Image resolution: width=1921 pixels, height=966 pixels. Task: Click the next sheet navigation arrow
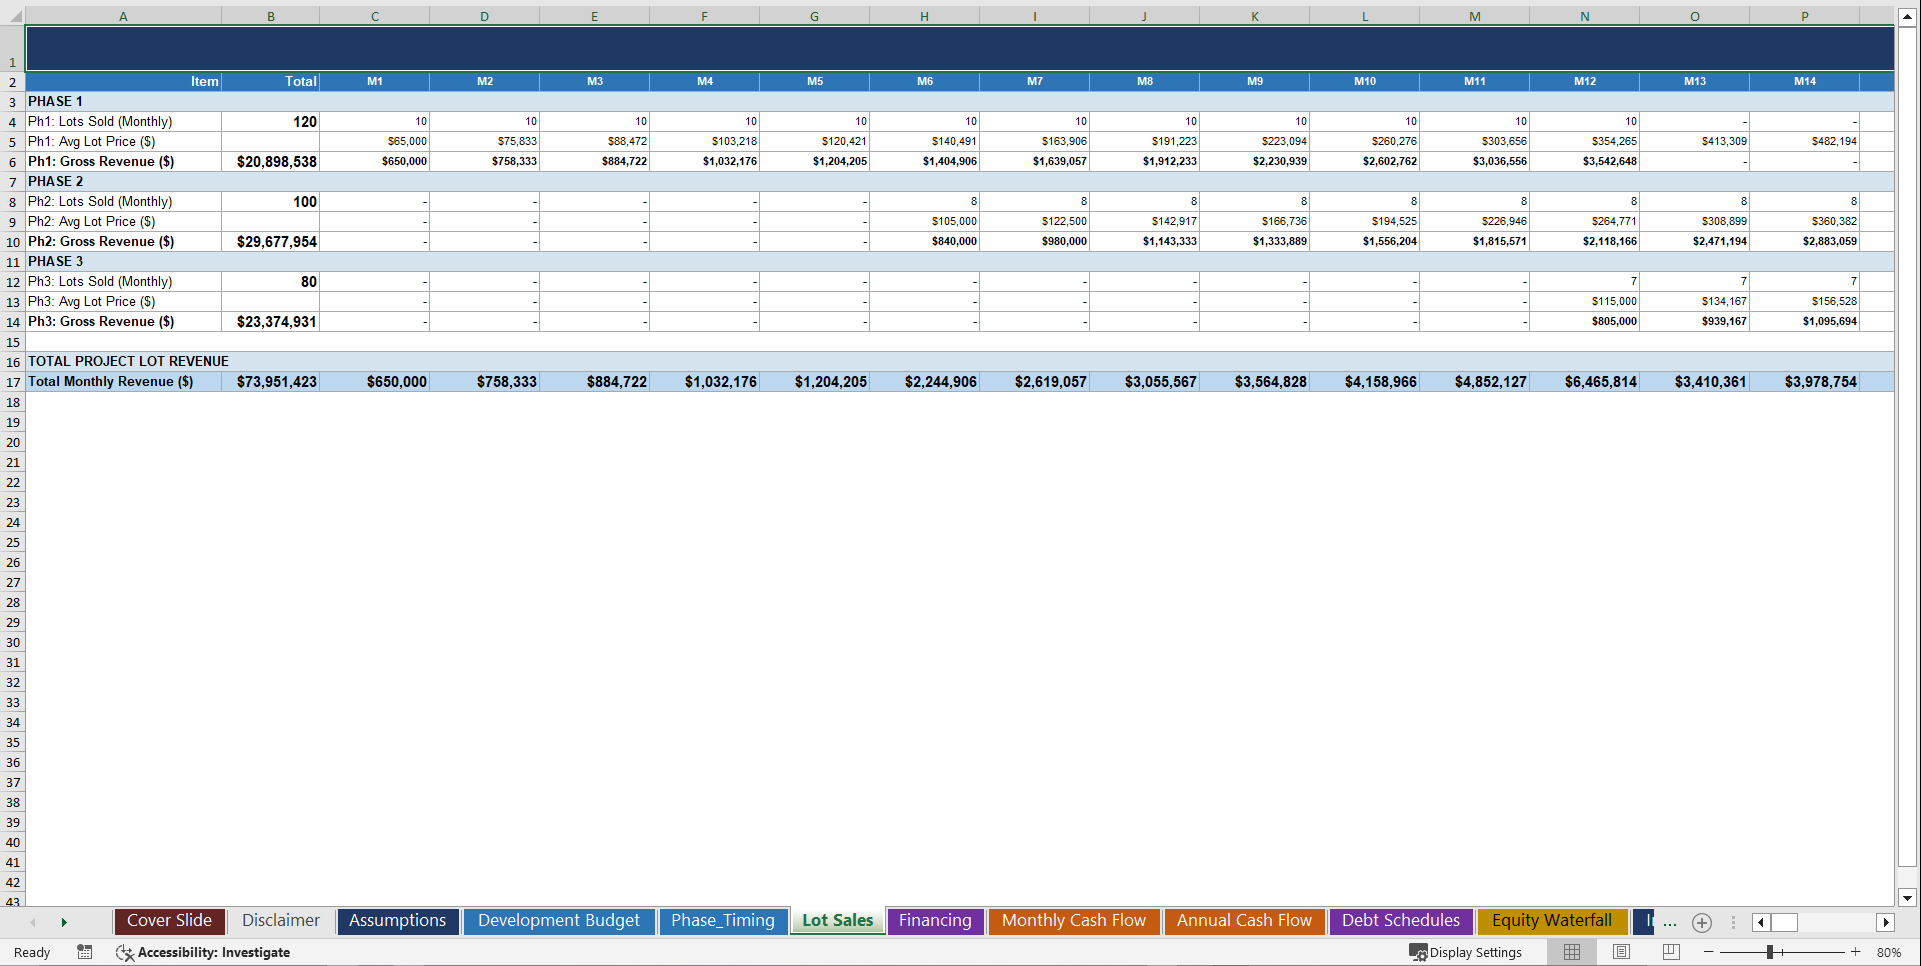(x=64, y=922)
